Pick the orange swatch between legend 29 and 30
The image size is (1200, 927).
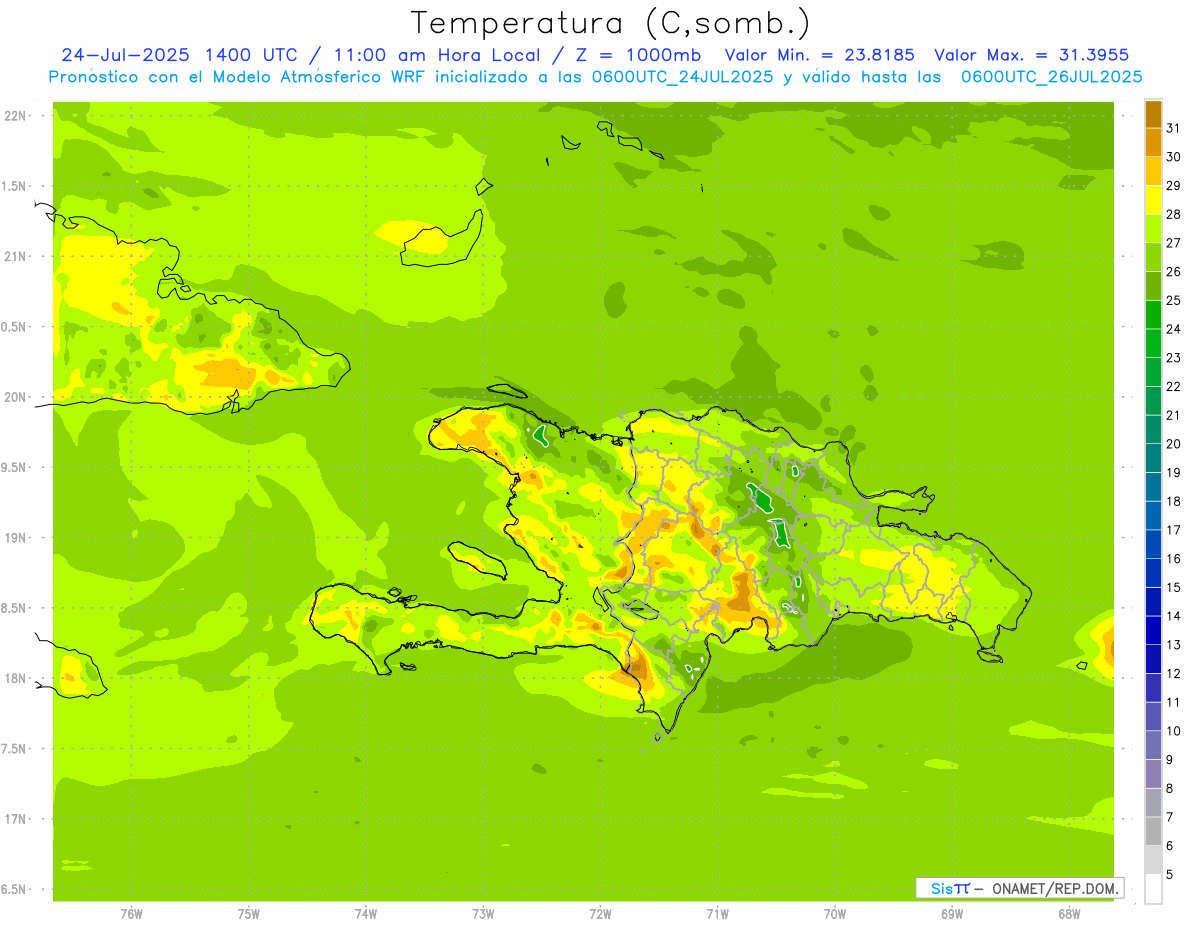pos(1154,171)
